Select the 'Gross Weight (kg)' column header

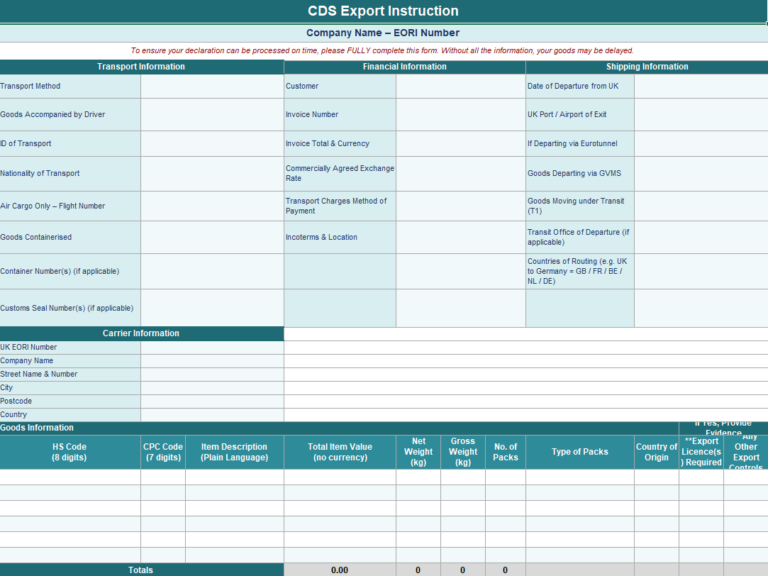tap(463, 452)
